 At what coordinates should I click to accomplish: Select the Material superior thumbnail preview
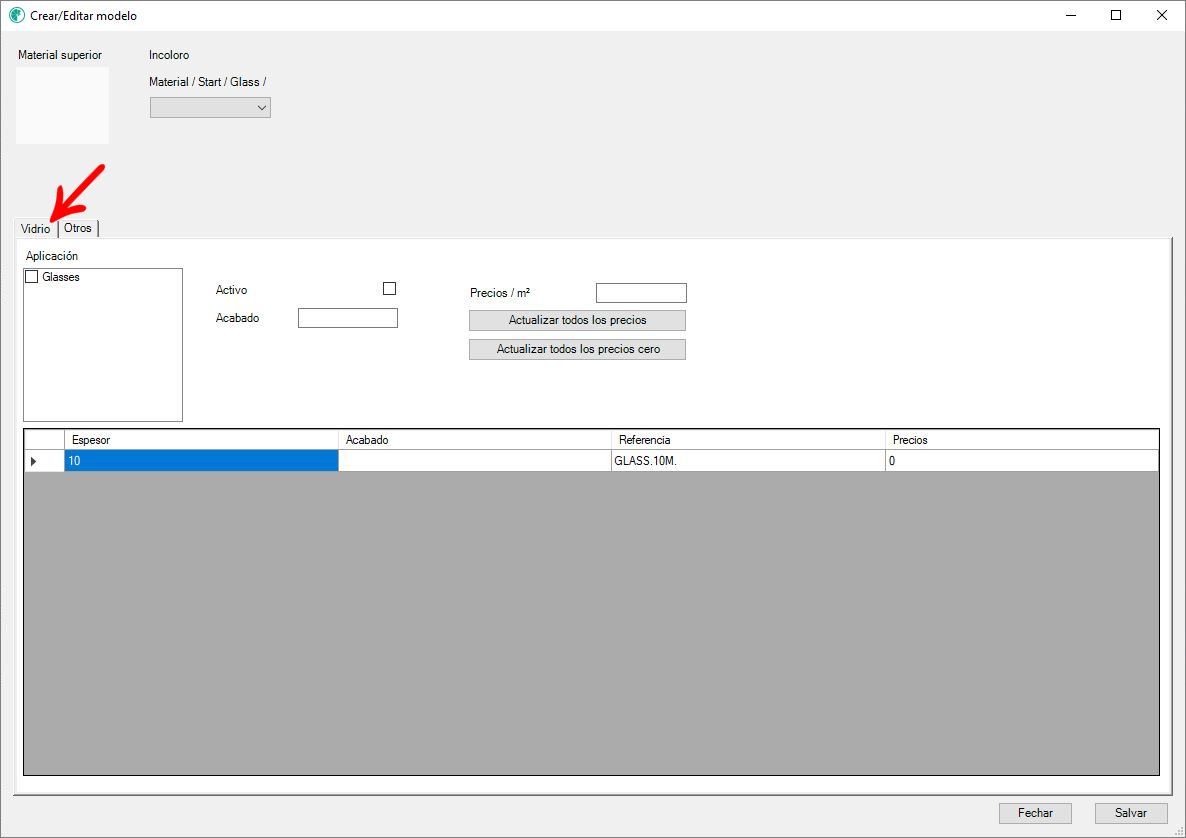click(x=63, y=106)
